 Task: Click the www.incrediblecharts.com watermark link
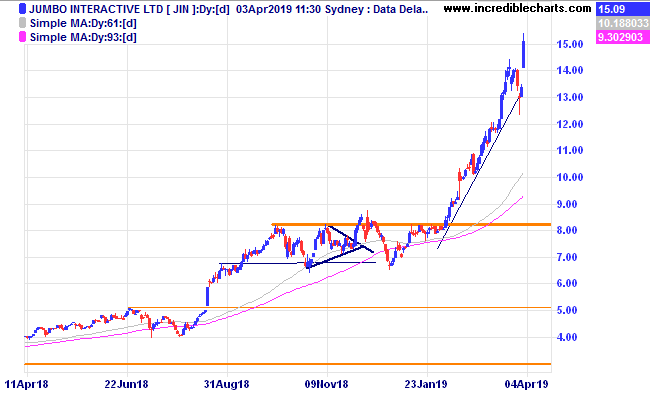click(x=517, y=8)
